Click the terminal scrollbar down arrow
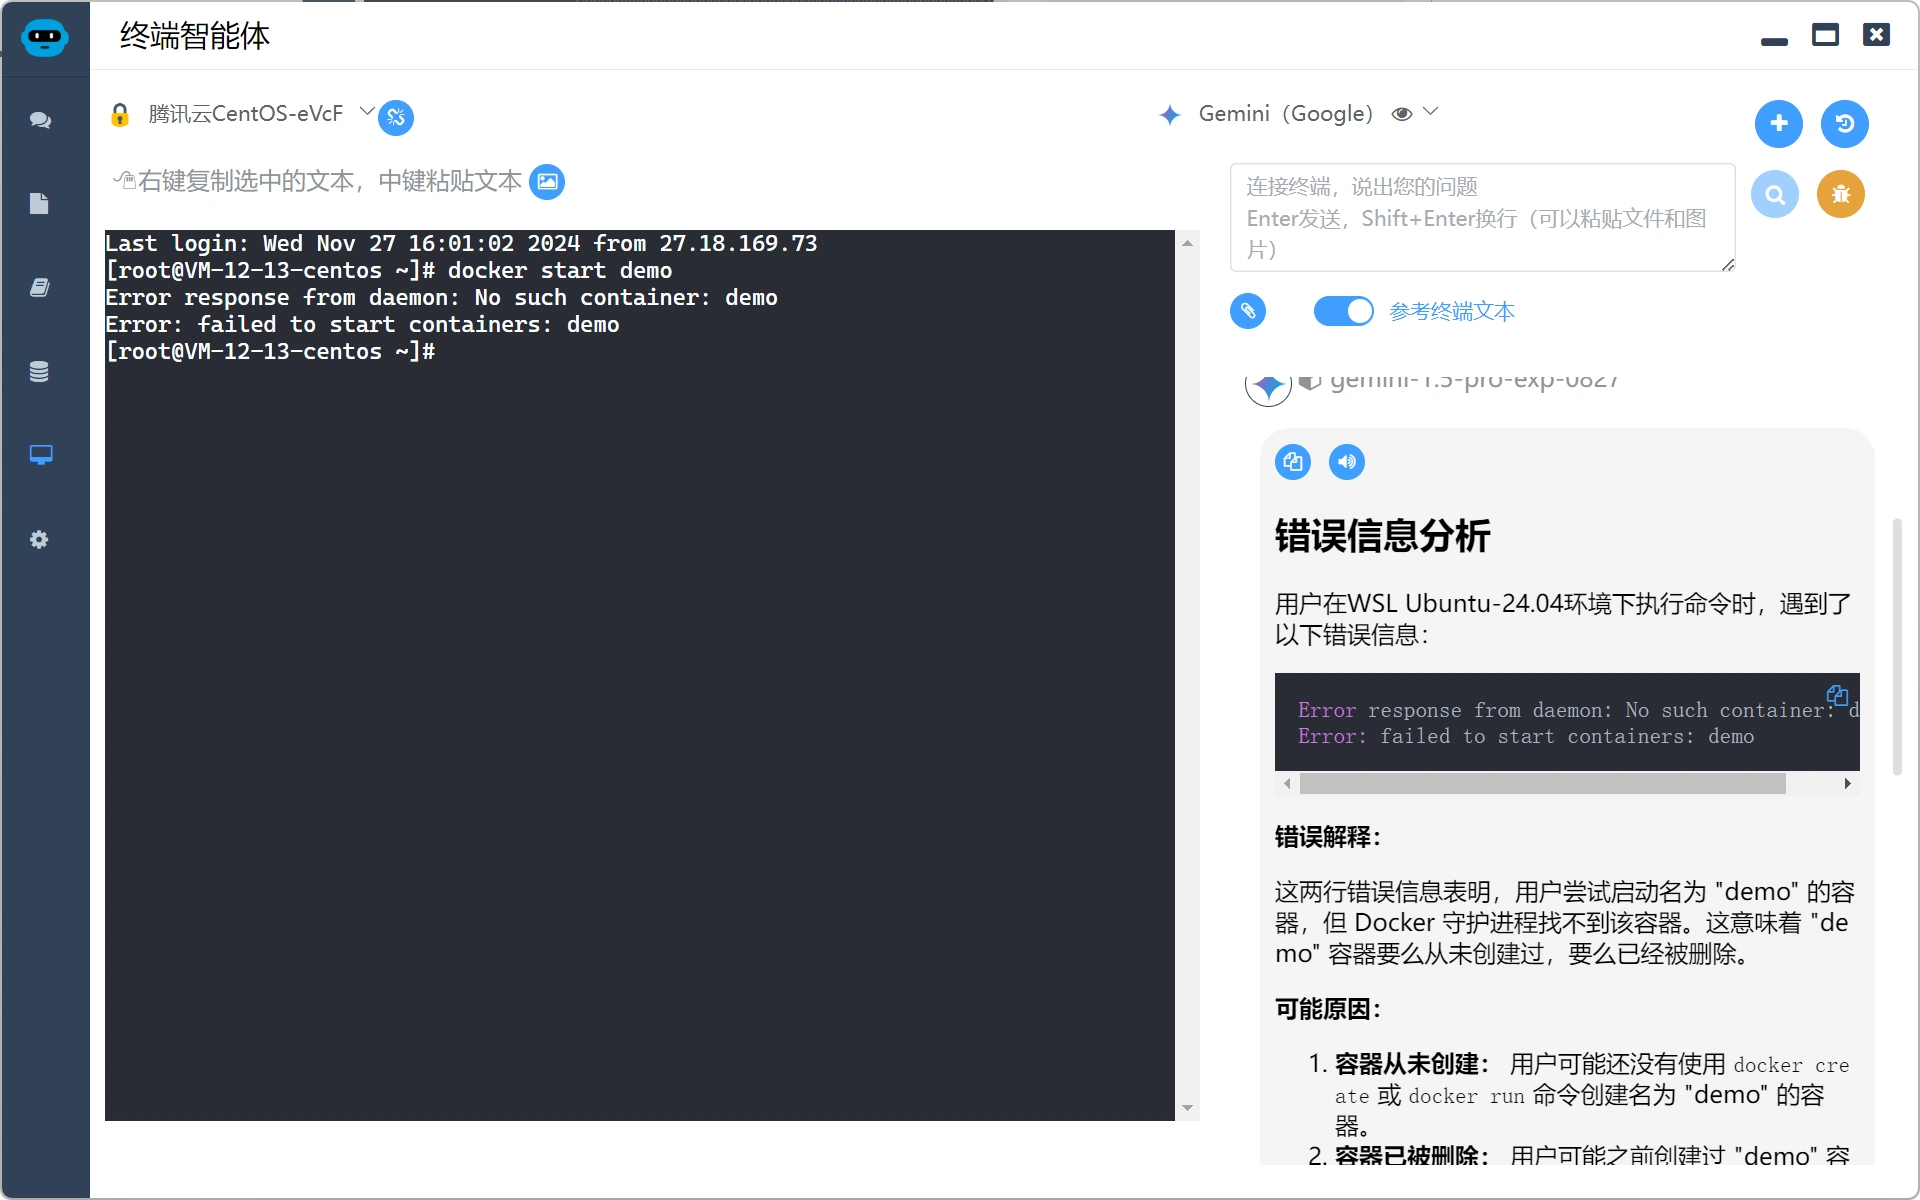The image size is (1920, 1200). [1187, 1107]
